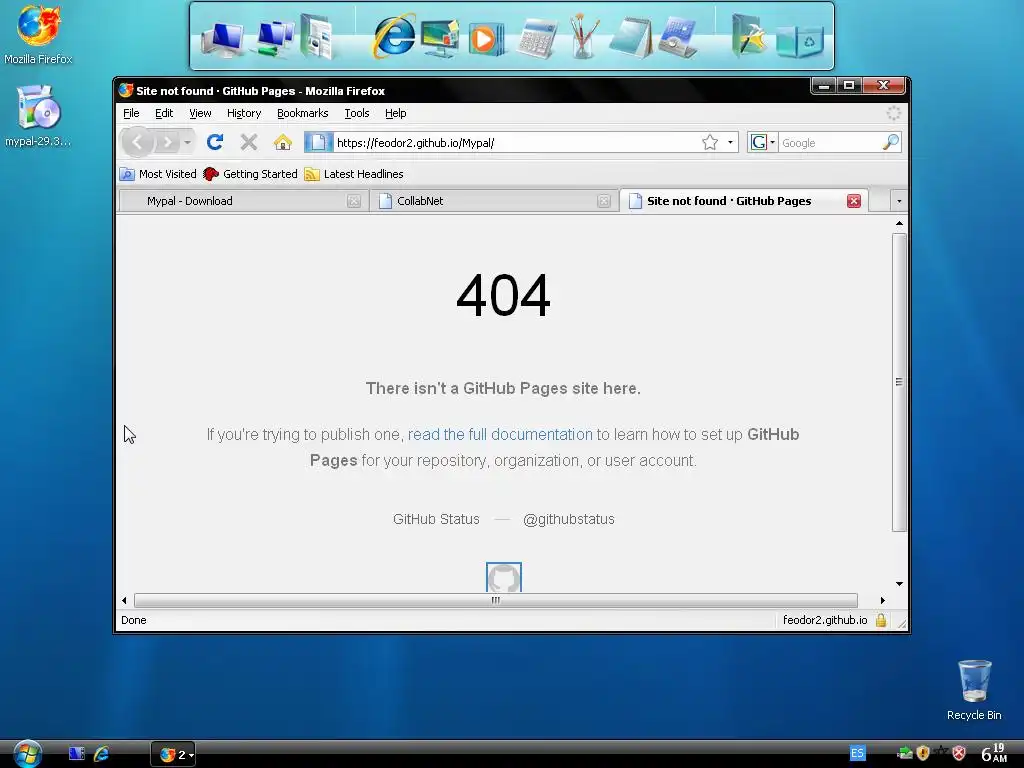The width and height of the screenshot is (1024, 768).
Task: Go back with the Back arrow button
Action: tap(137, 142)
